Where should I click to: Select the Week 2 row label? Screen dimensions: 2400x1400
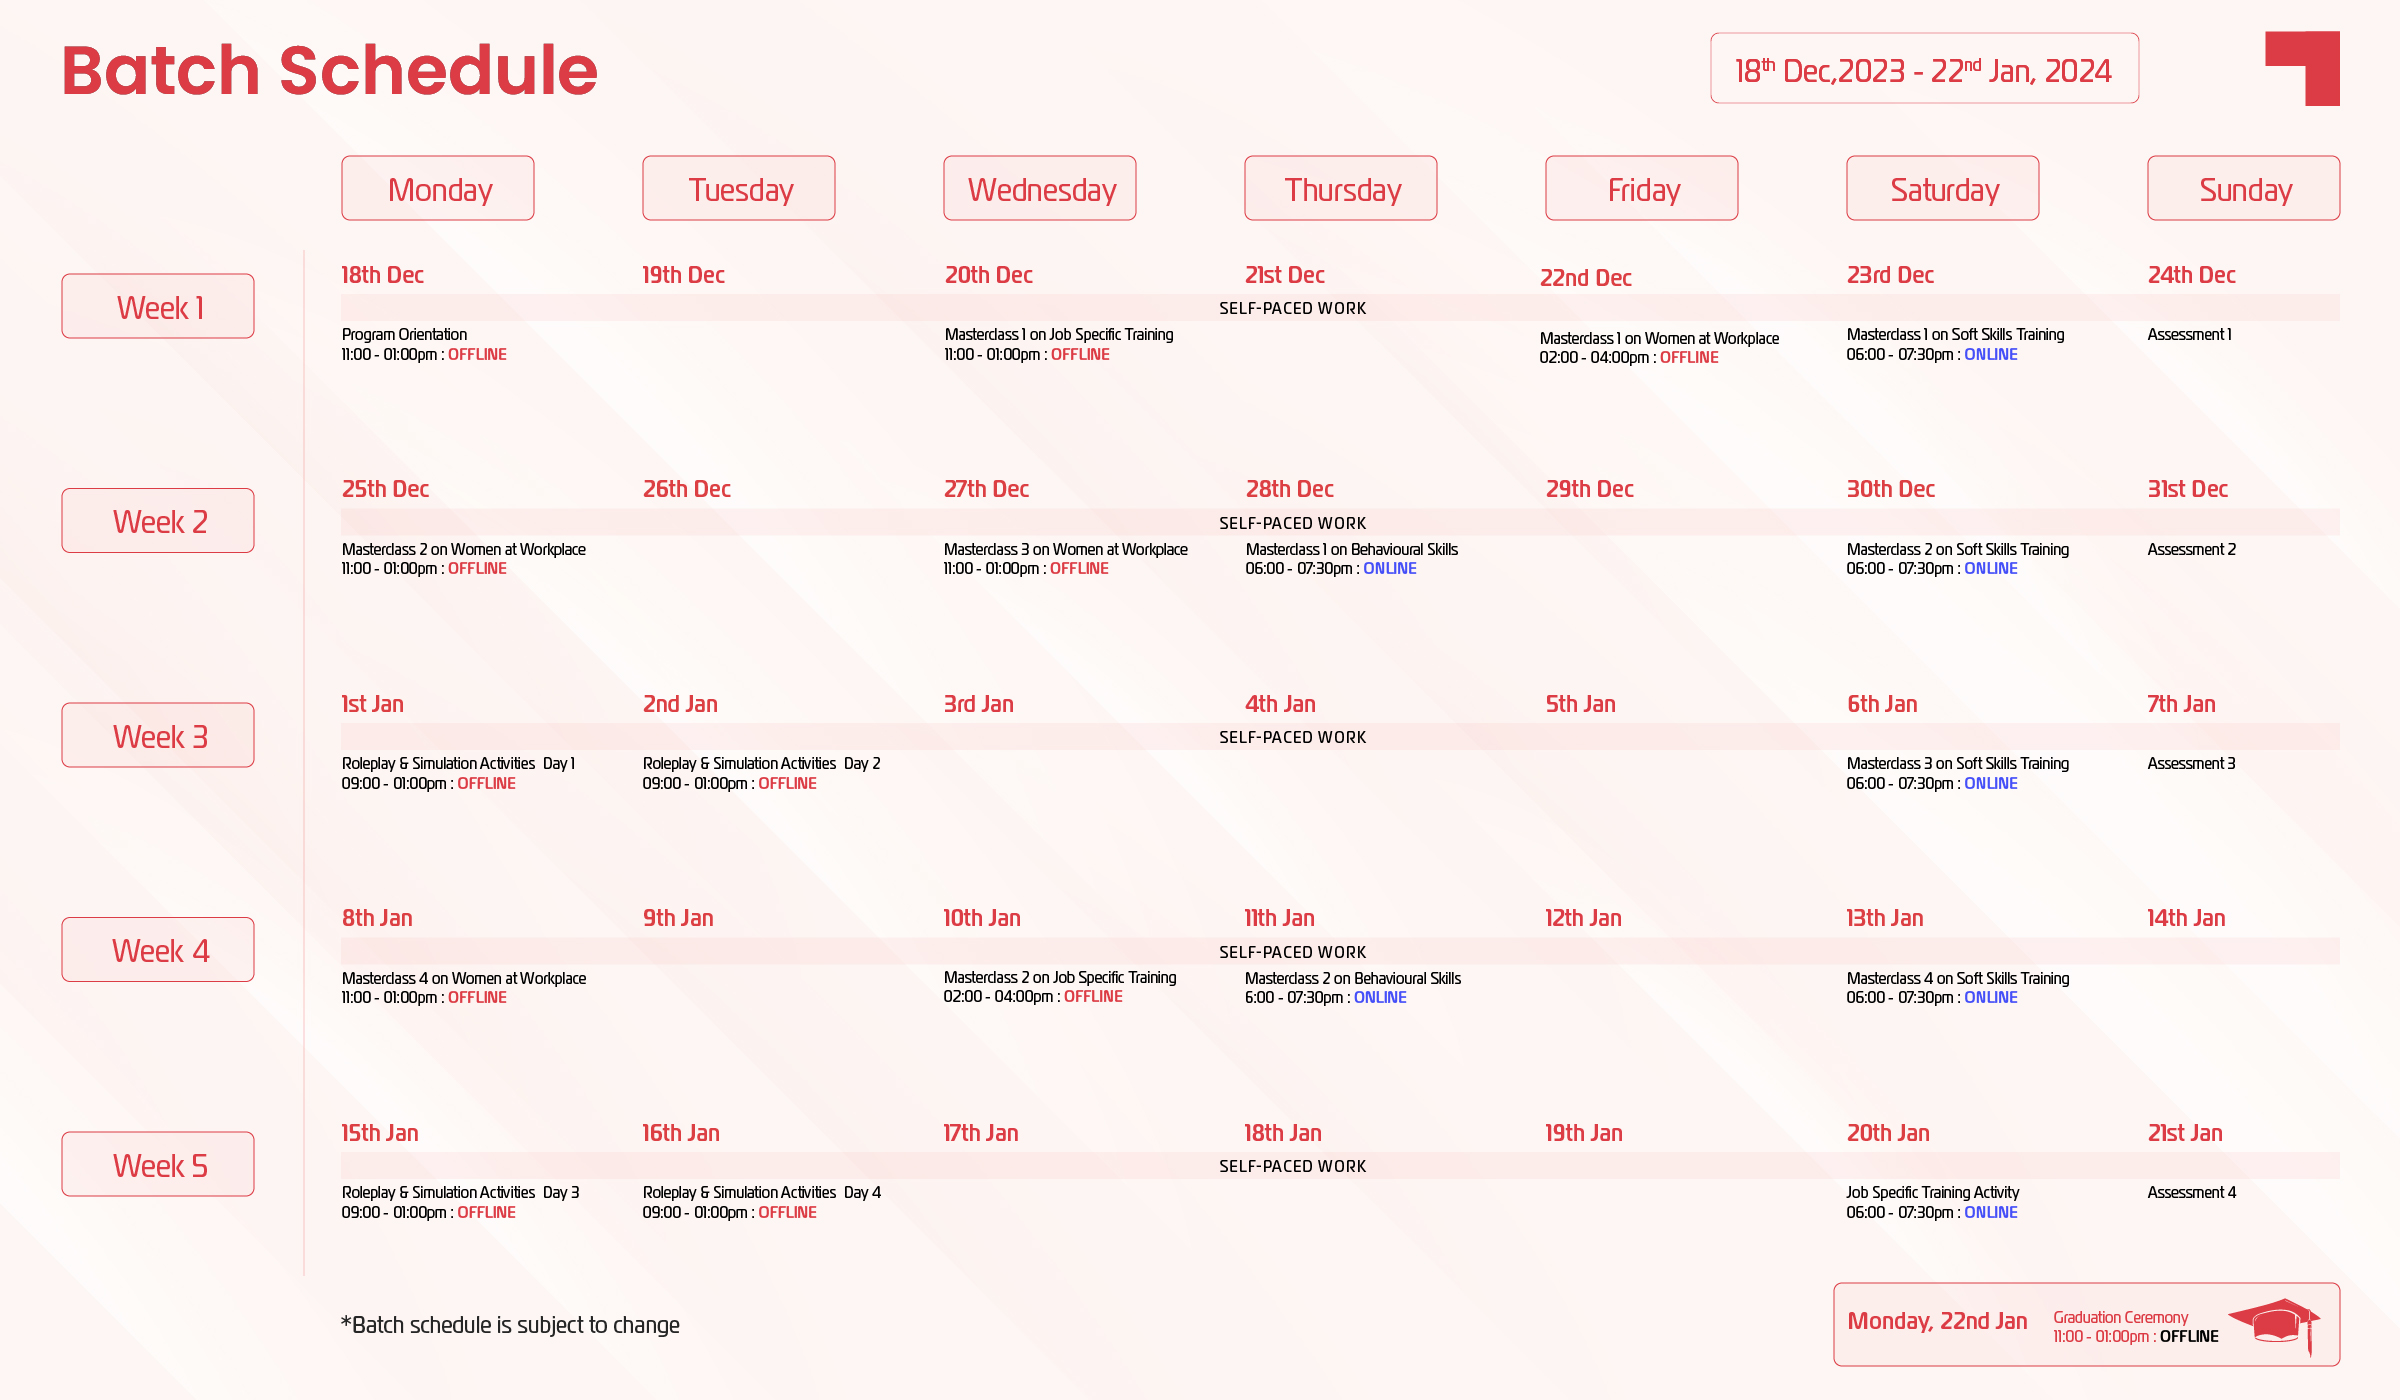tap(158, 521)
